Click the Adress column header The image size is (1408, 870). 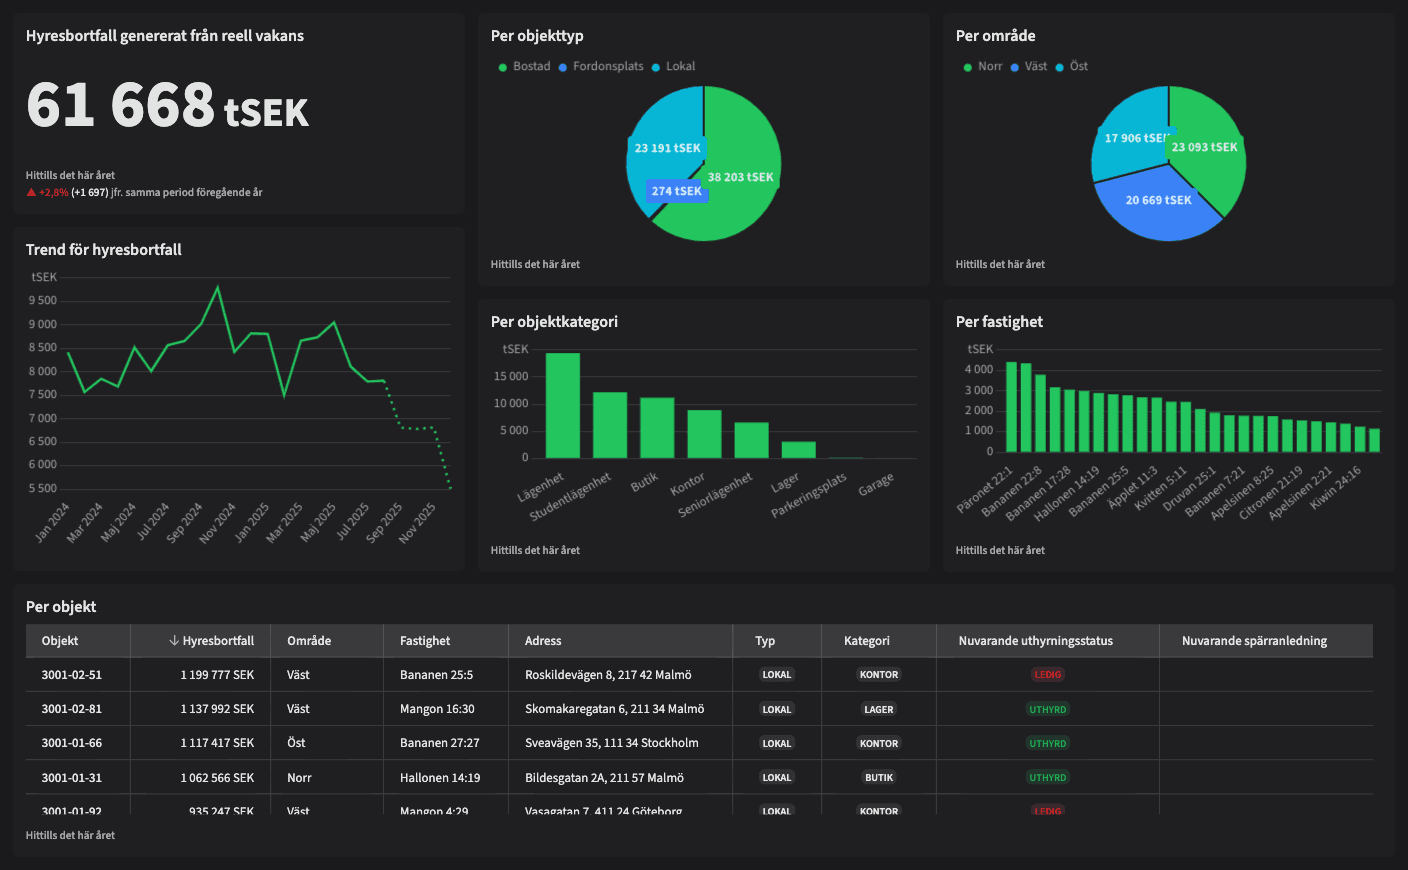tap(543, 641)
